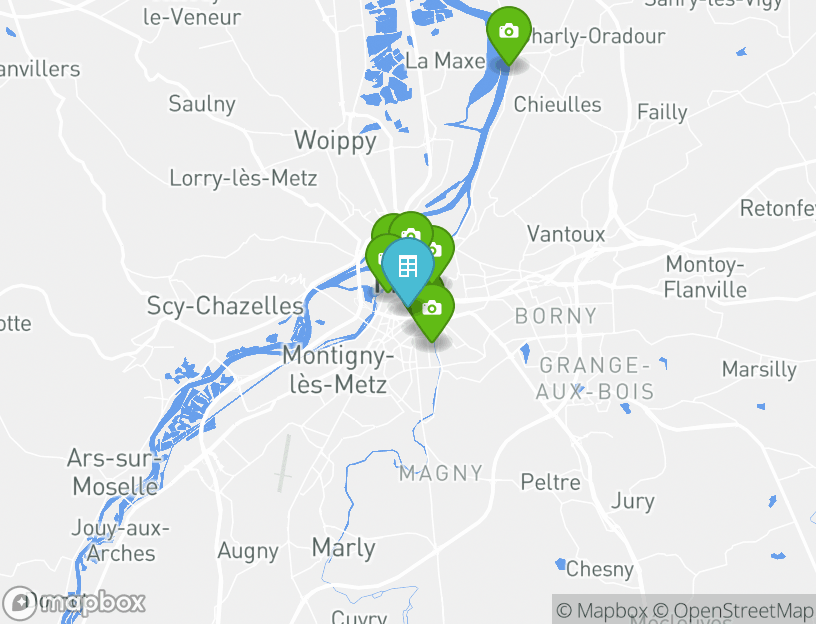Select the GRANGE-AUX-BOIS district label

point(595,378)
